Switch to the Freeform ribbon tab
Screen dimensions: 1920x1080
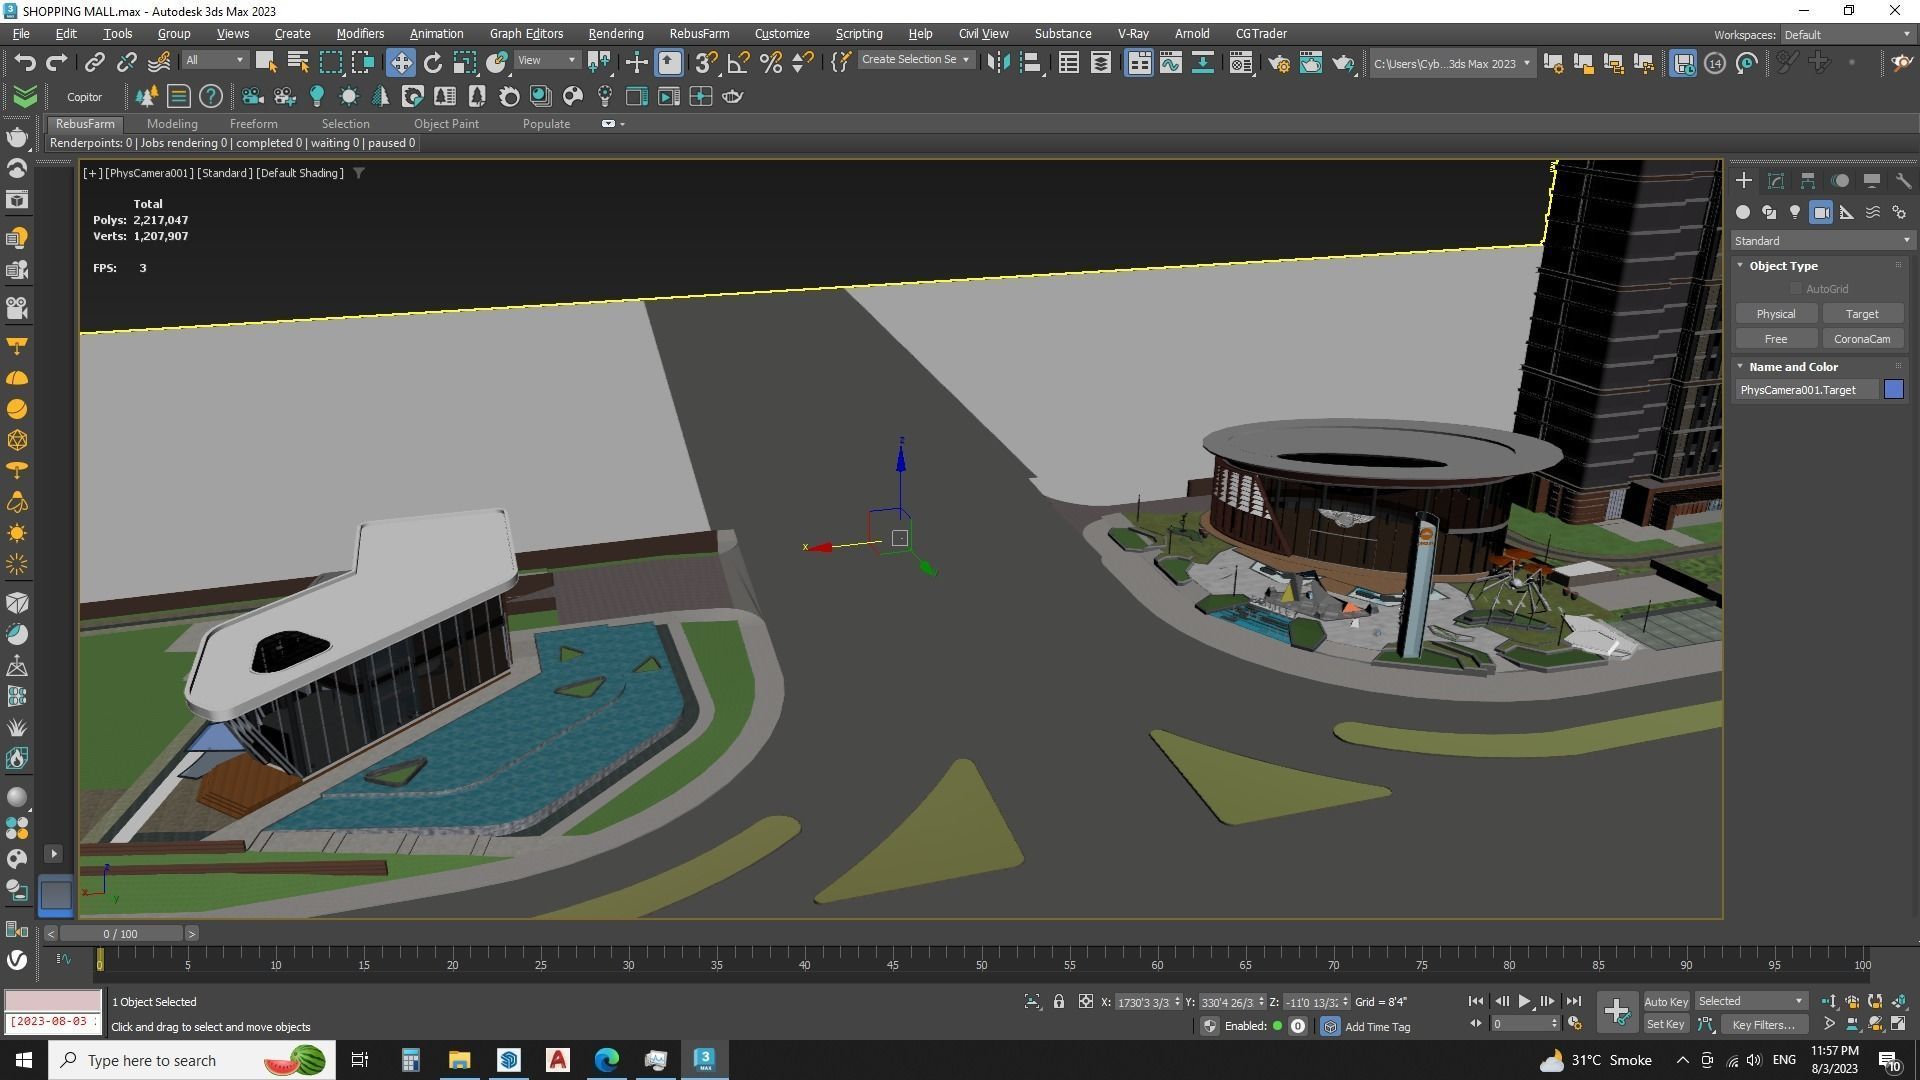[253, 124]
